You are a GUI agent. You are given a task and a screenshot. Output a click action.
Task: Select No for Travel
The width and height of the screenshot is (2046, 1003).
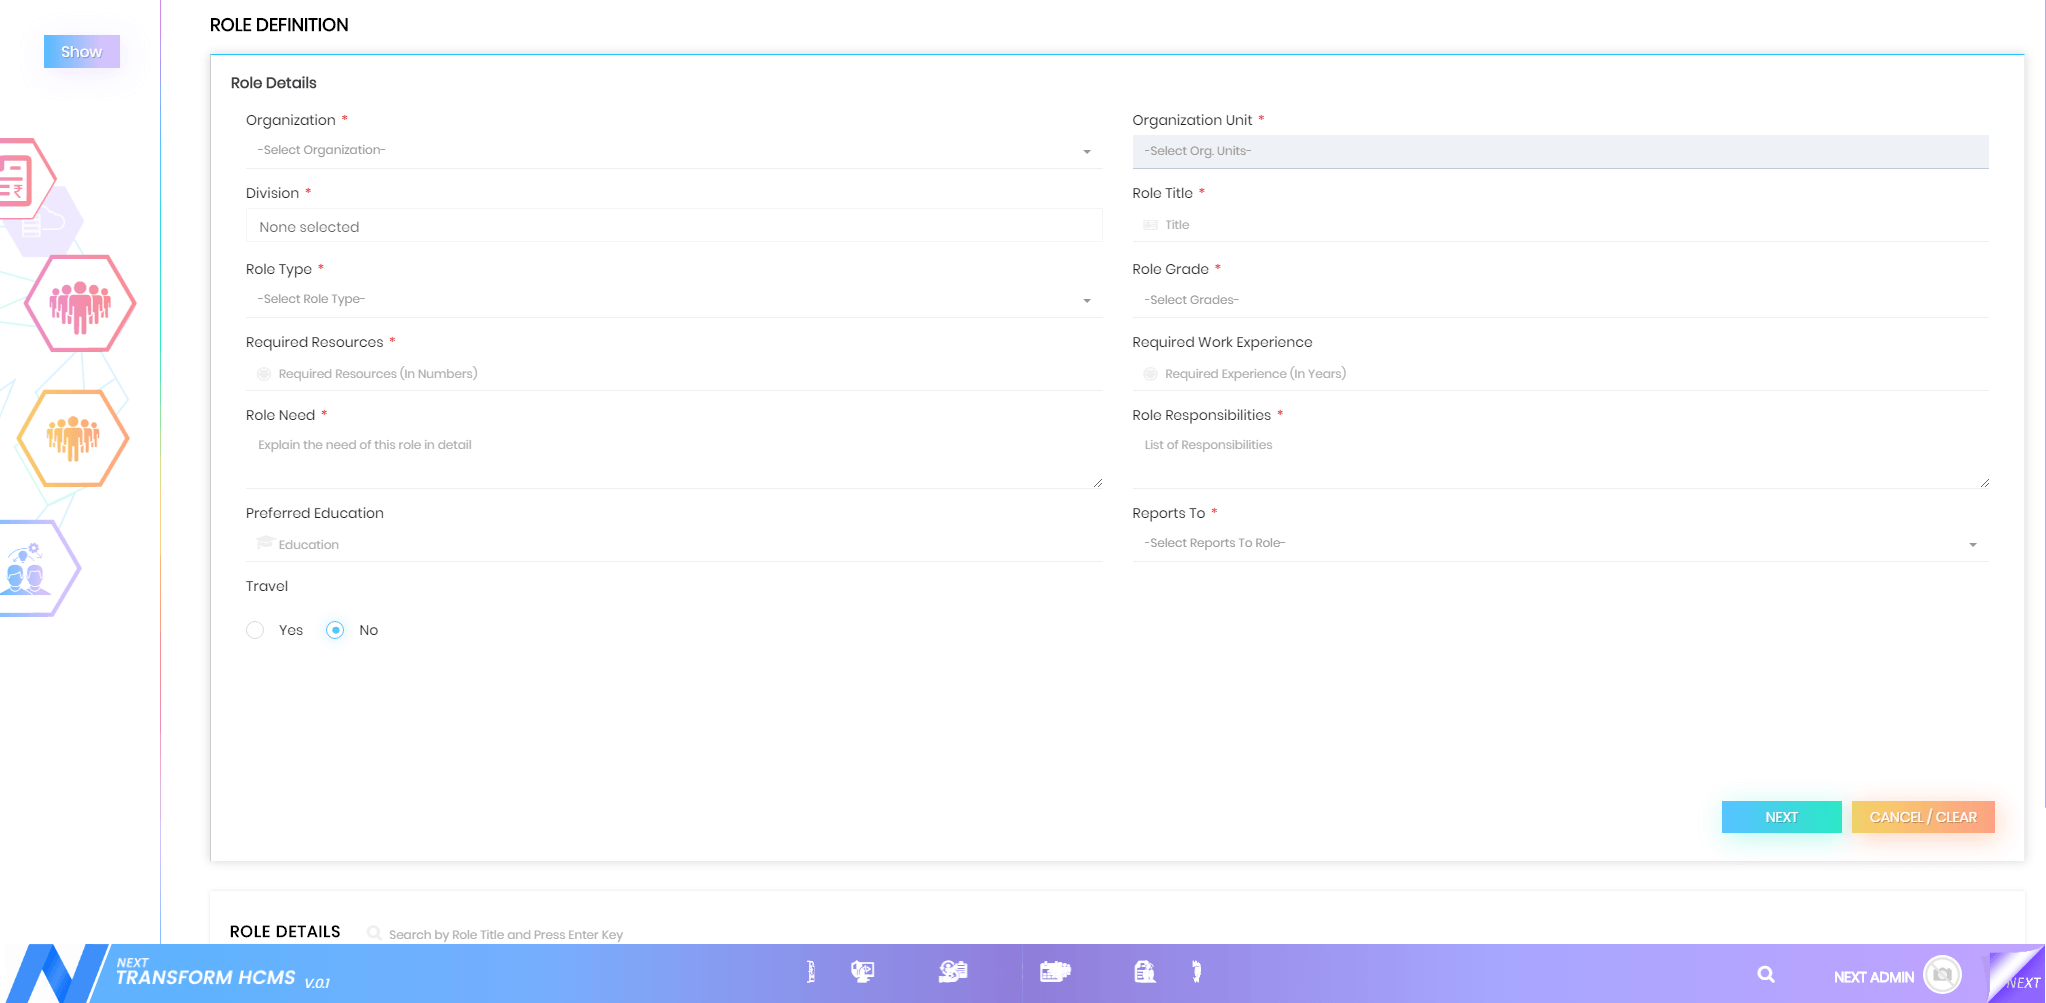(335, 630)
